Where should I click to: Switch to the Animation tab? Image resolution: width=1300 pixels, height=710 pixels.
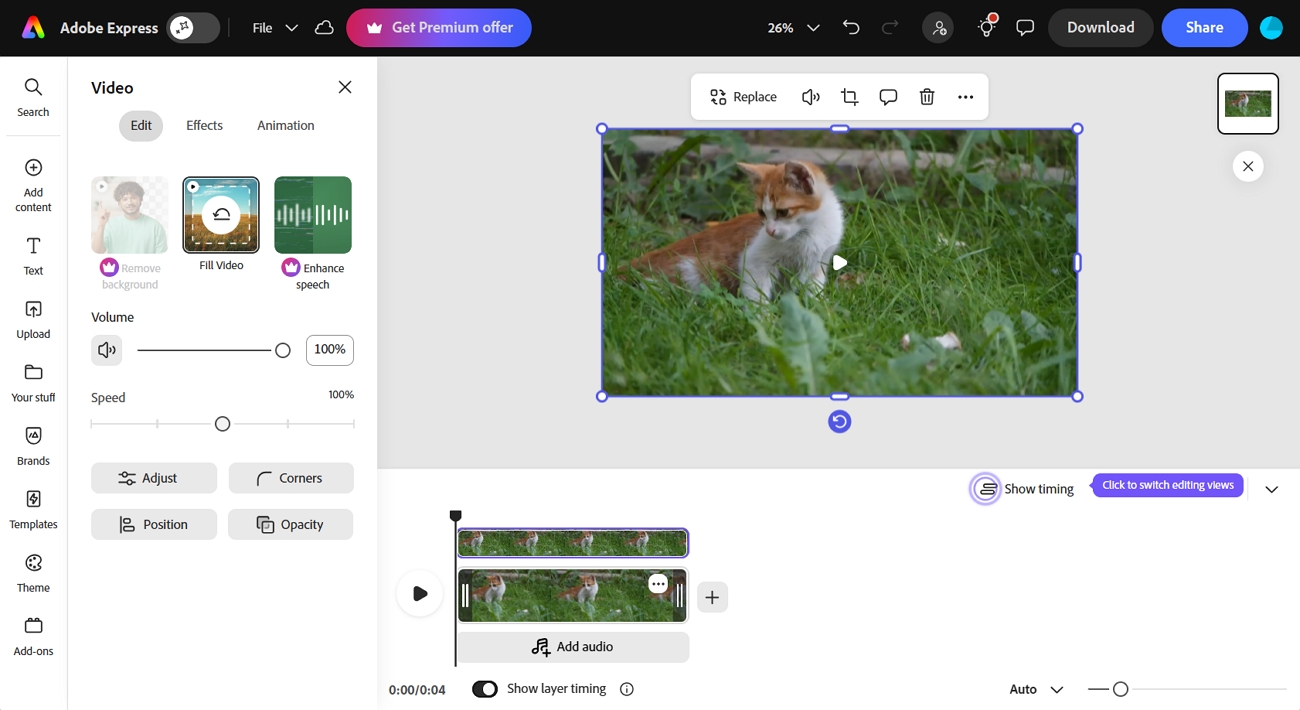coord(285,125)
